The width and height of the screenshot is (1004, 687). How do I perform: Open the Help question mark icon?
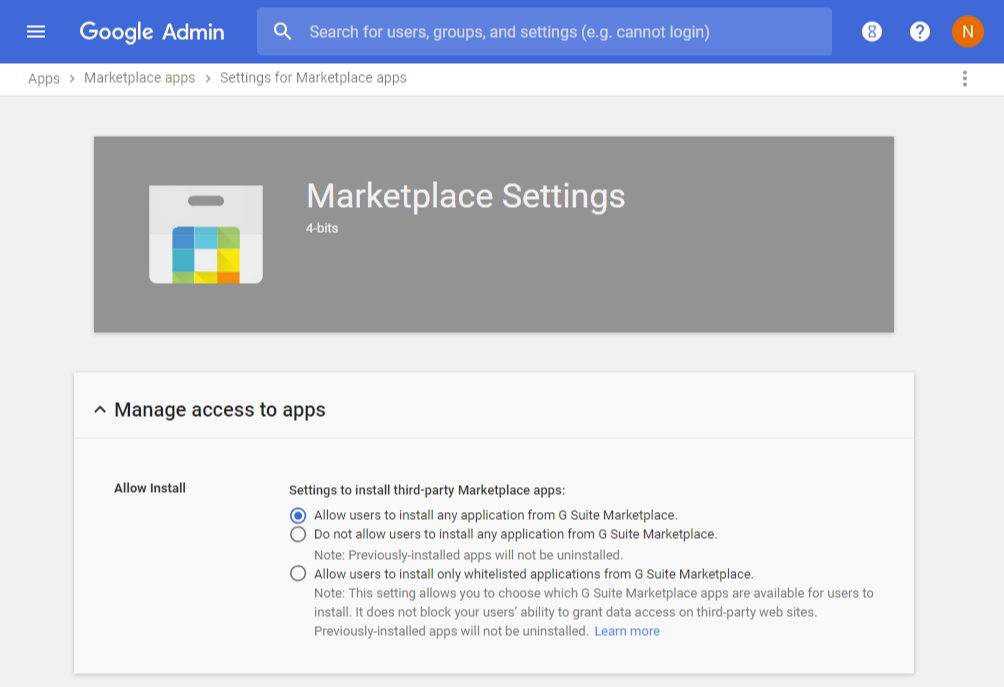coord(919,31)
